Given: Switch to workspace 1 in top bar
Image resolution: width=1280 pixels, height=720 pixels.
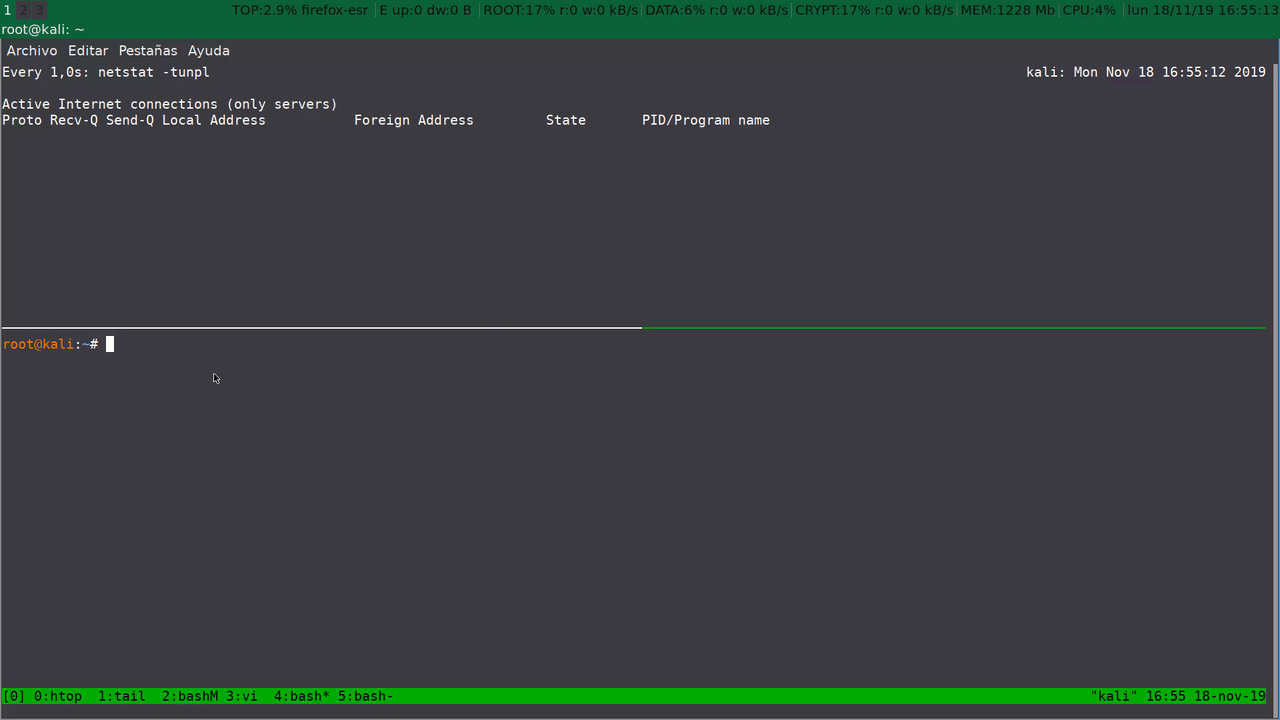Looking at the screenshot, I should point(8,10).
